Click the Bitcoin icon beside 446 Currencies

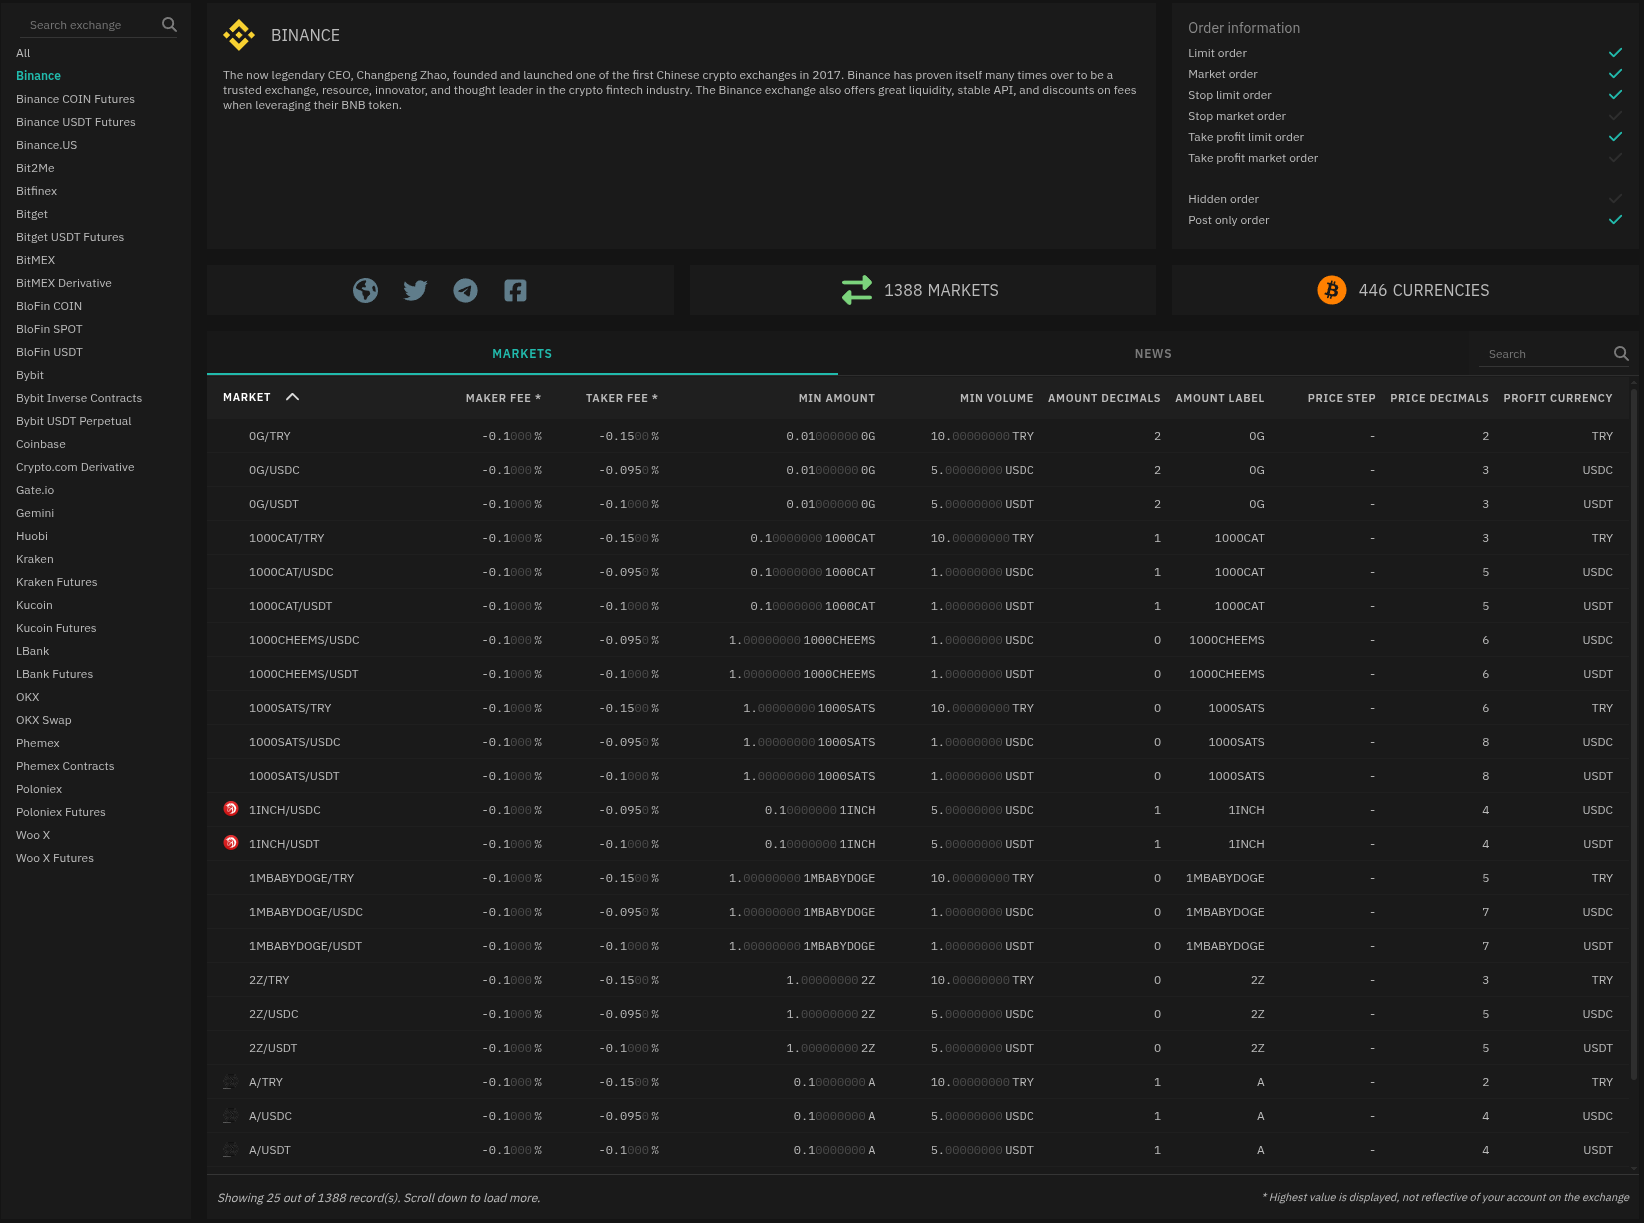tap(1331, 290)
